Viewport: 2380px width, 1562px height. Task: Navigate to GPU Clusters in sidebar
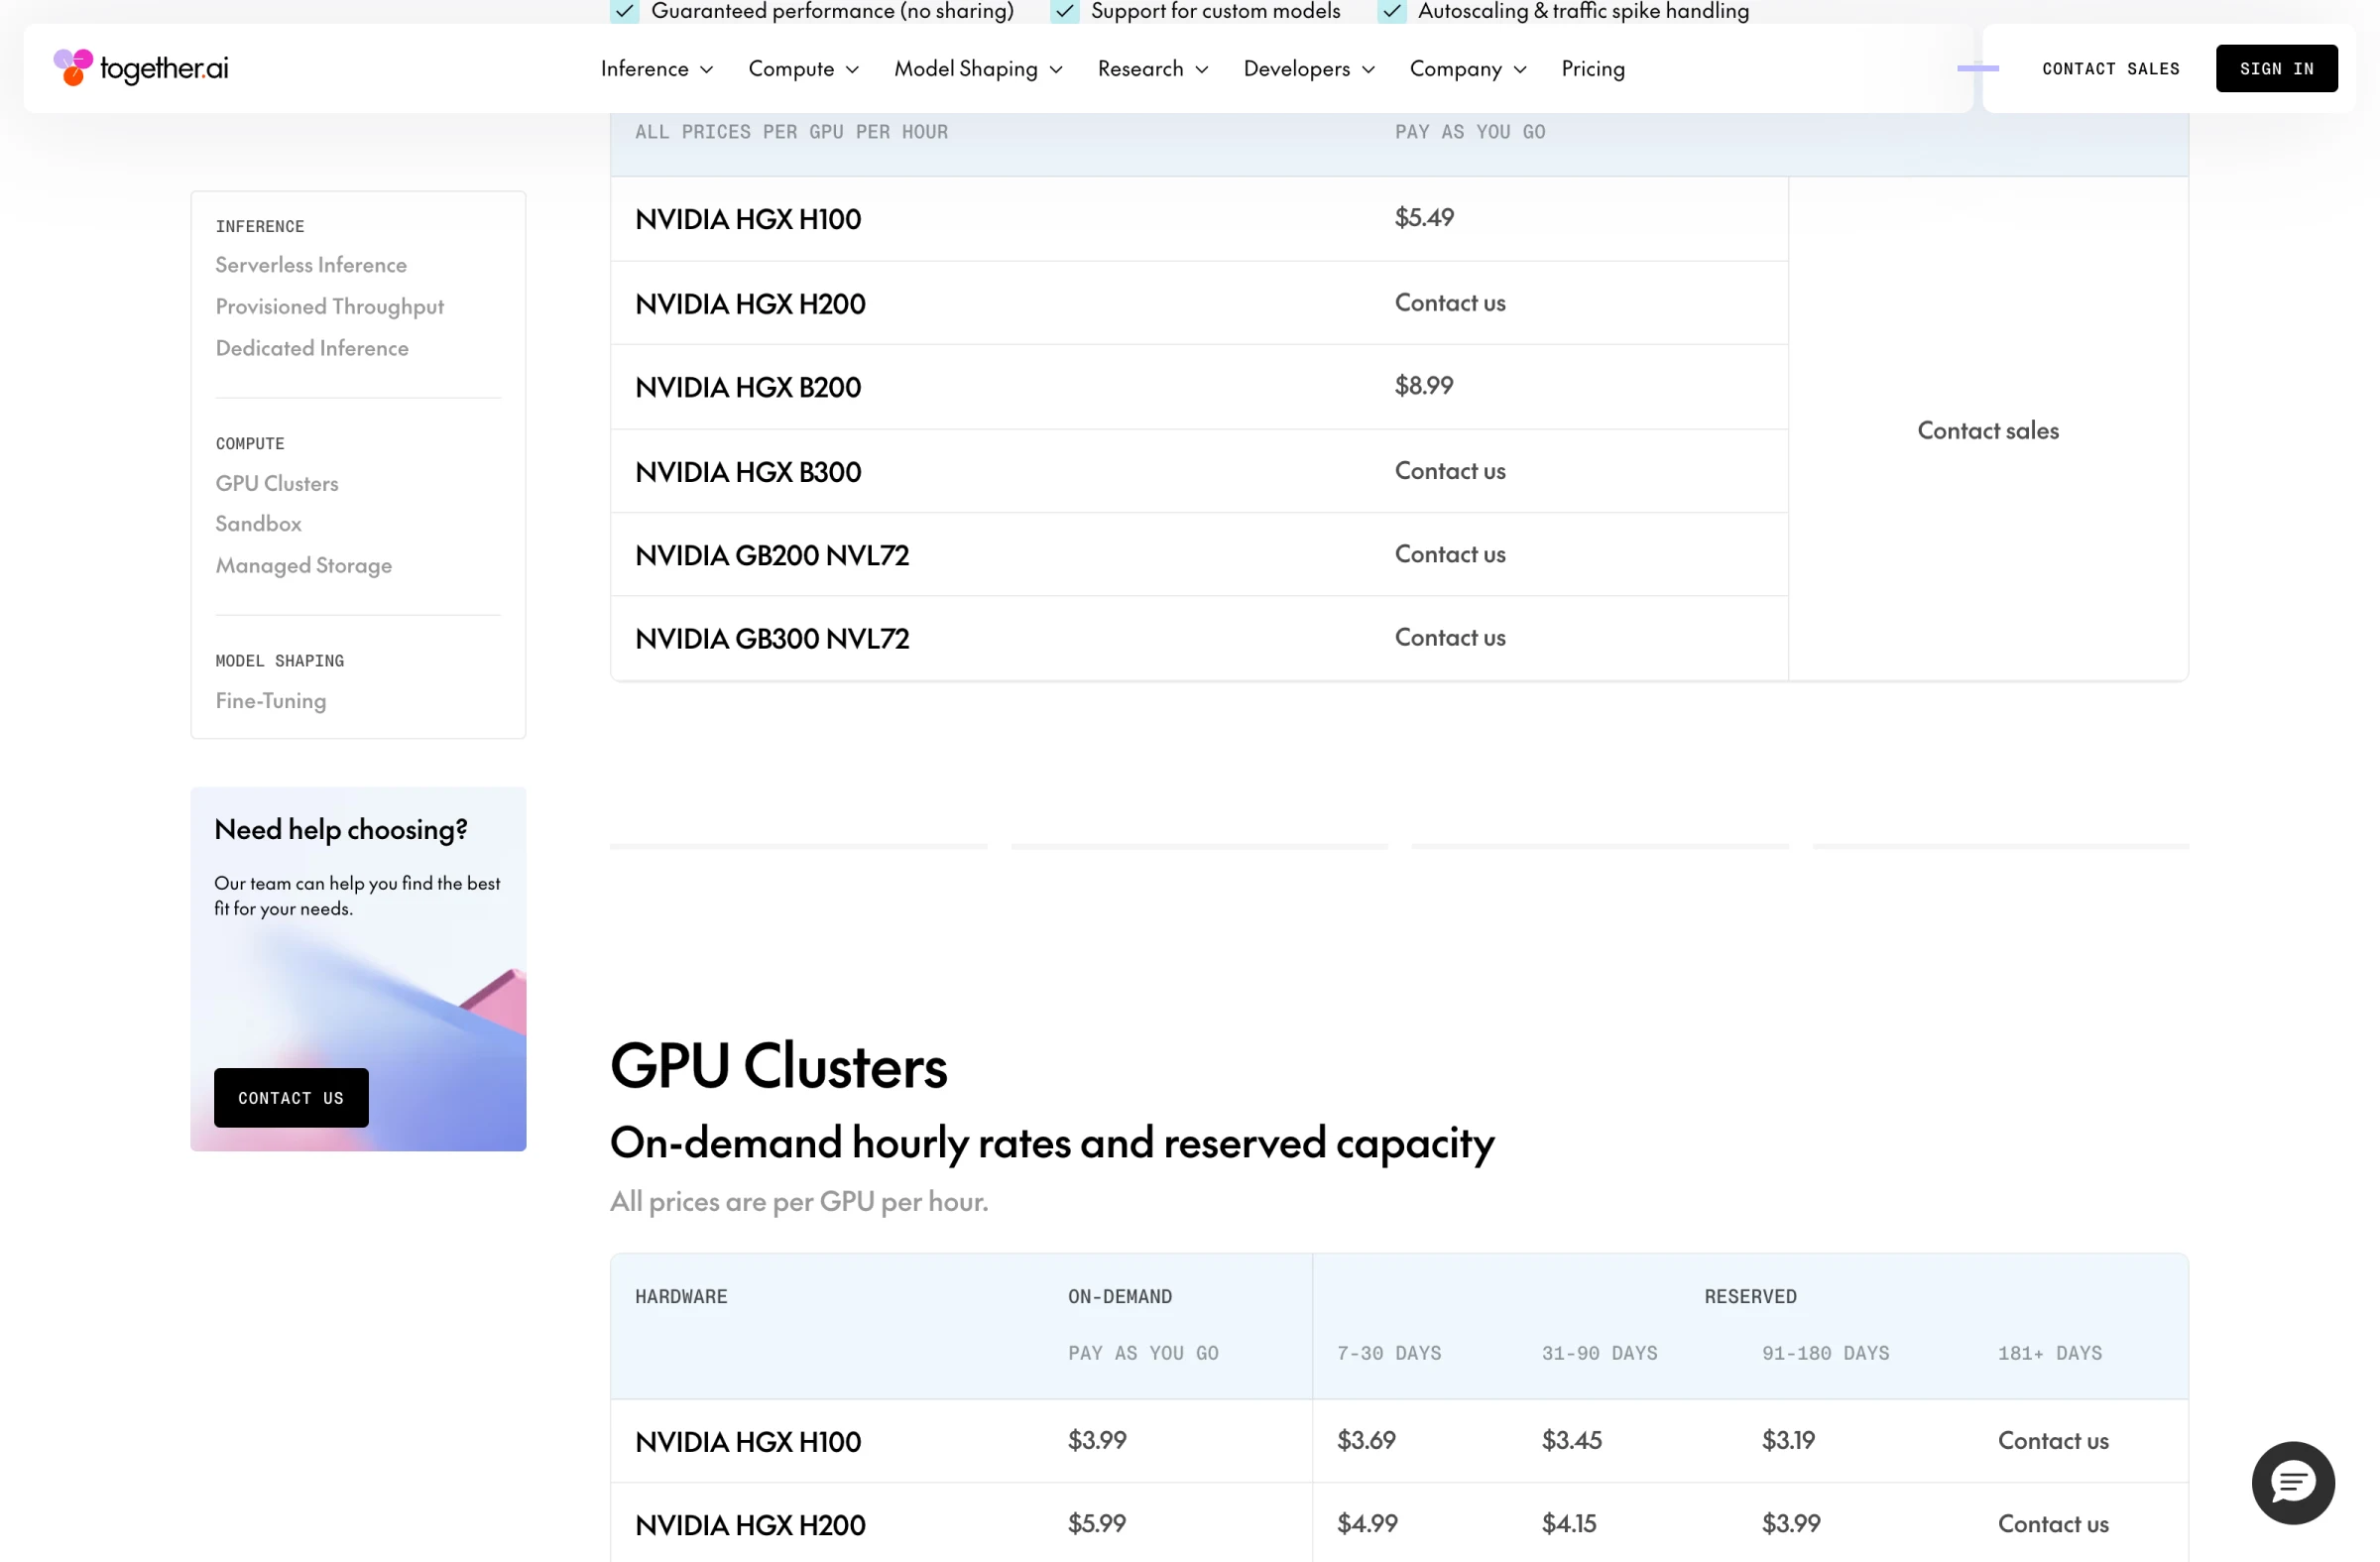click(277, 483)
